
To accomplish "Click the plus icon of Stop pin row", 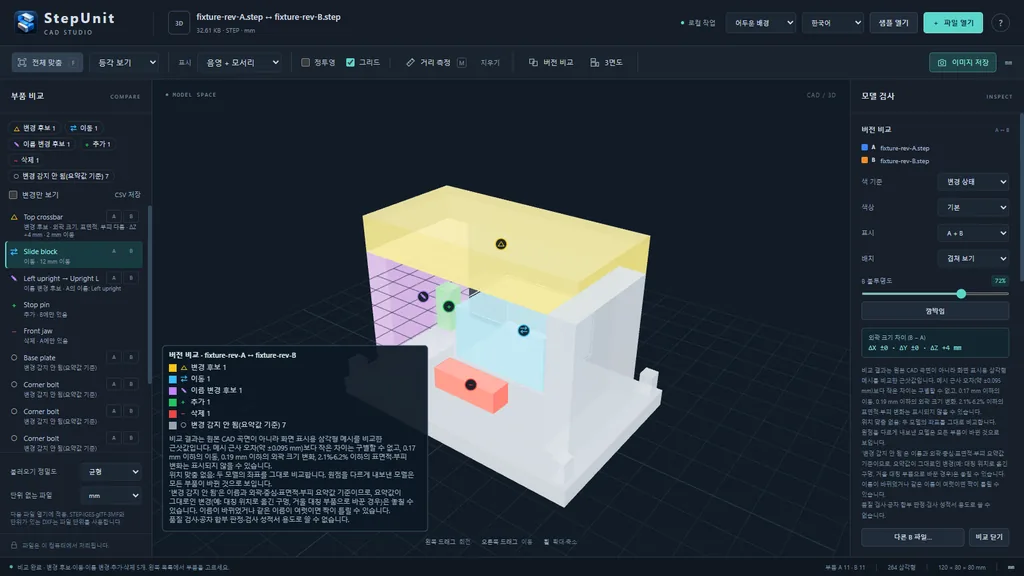I will coord(14,305).
